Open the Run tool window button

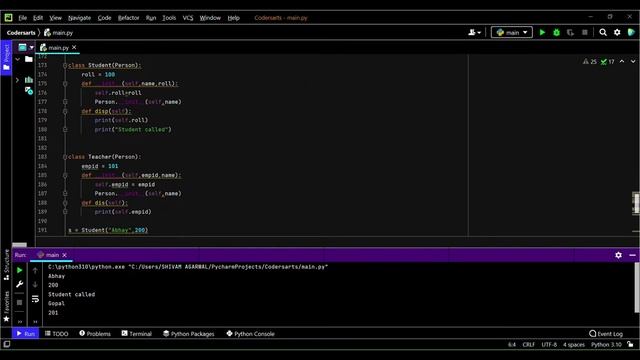[x=25, y=334]
